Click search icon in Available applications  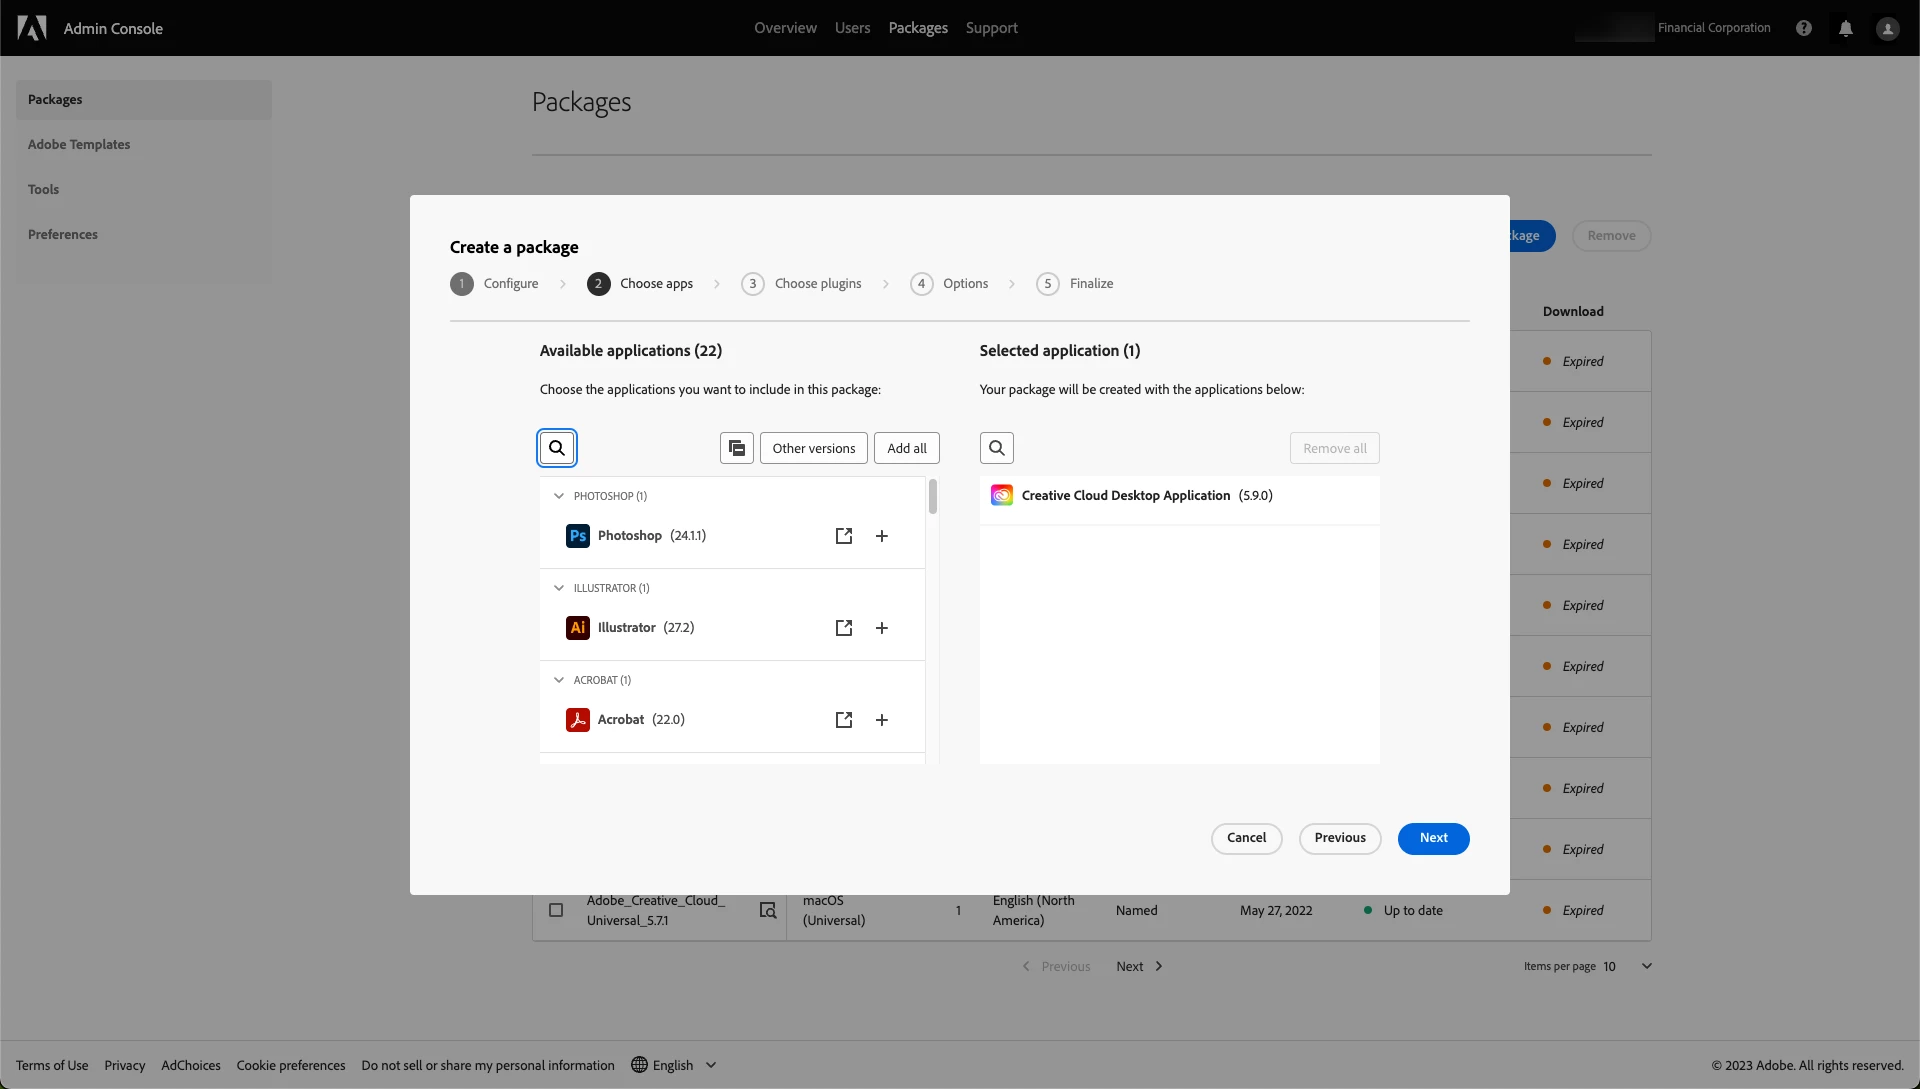click(x=557, y=448)
